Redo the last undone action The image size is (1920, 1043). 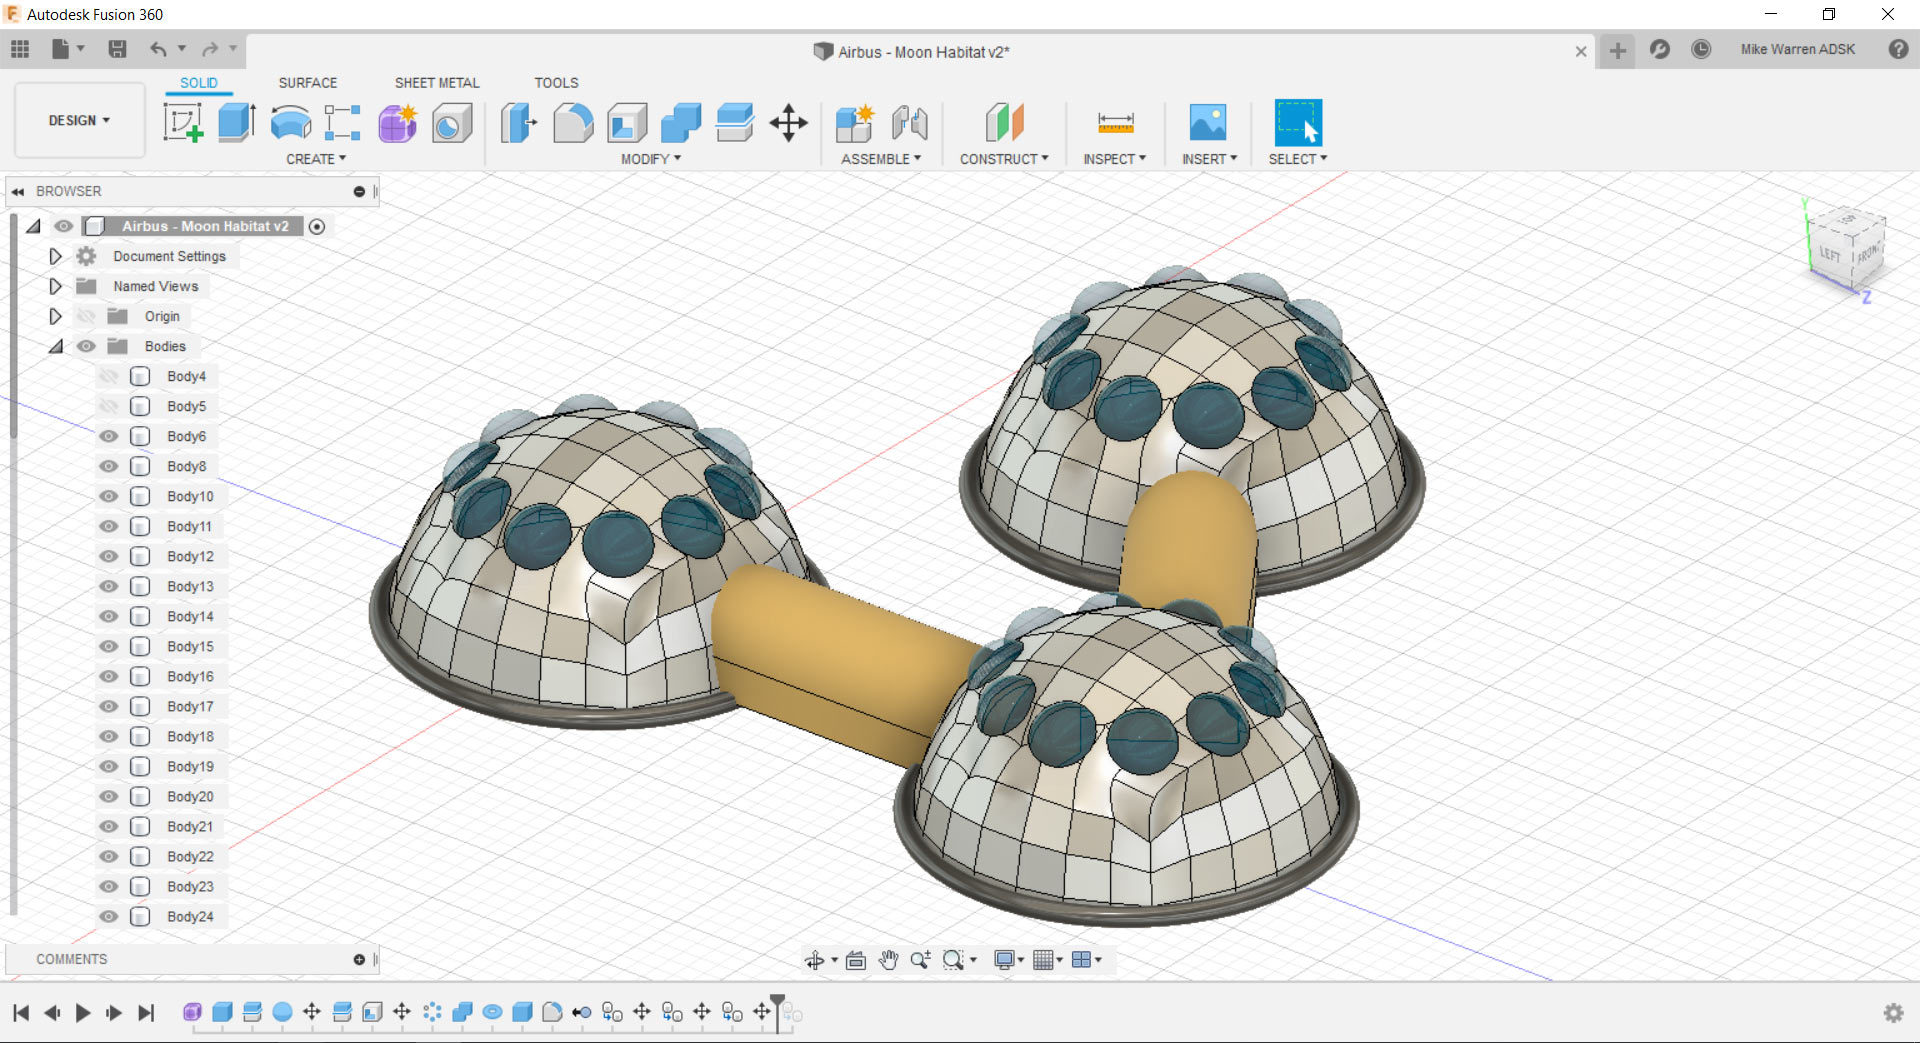209,49
